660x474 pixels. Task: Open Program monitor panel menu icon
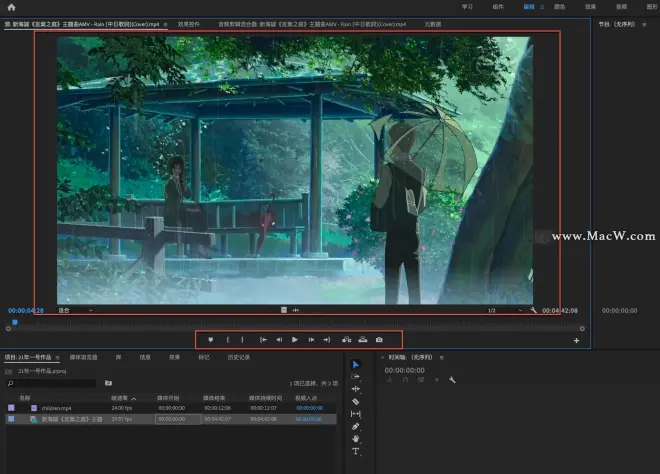tap(644, 24)
